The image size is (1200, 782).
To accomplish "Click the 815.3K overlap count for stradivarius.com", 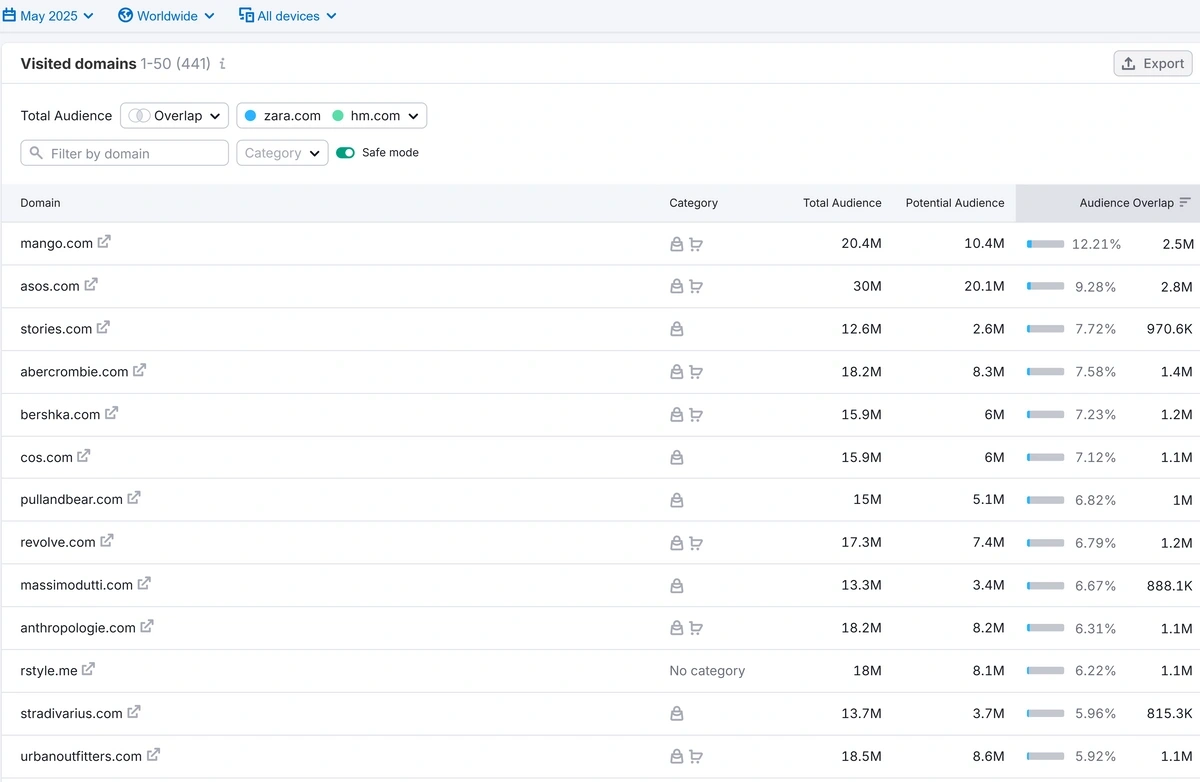I will click(1169, 714).
